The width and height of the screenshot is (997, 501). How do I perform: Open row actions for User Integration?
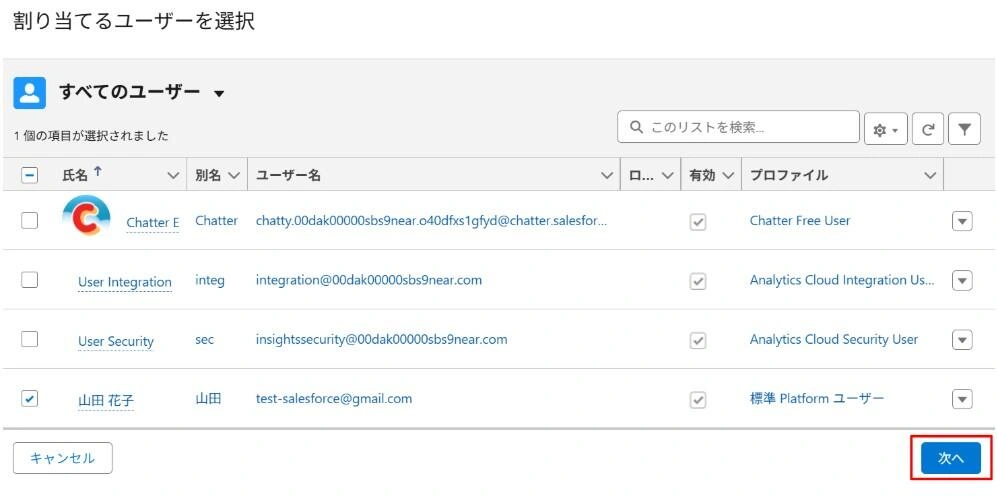(x=962, y=280)
